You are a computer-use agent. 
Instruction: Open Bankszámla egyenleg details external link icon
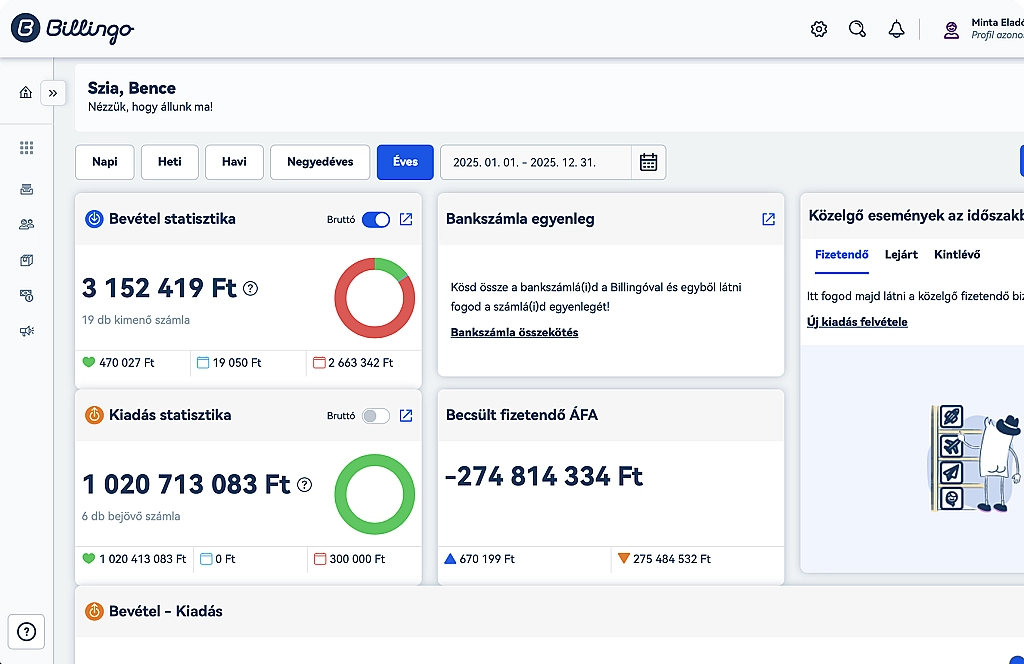pyautogui.click(x=768, y=219)
